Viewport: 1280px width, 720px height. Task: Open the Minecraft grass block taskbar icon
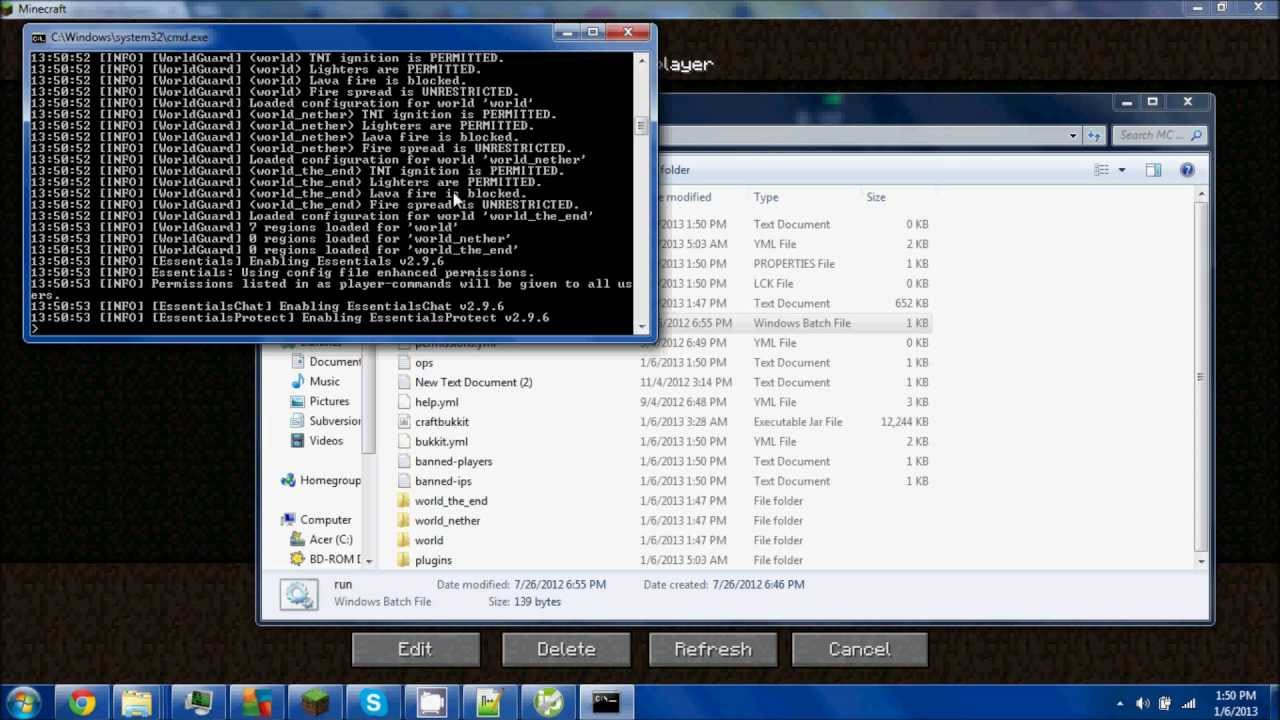click(315, 703)
